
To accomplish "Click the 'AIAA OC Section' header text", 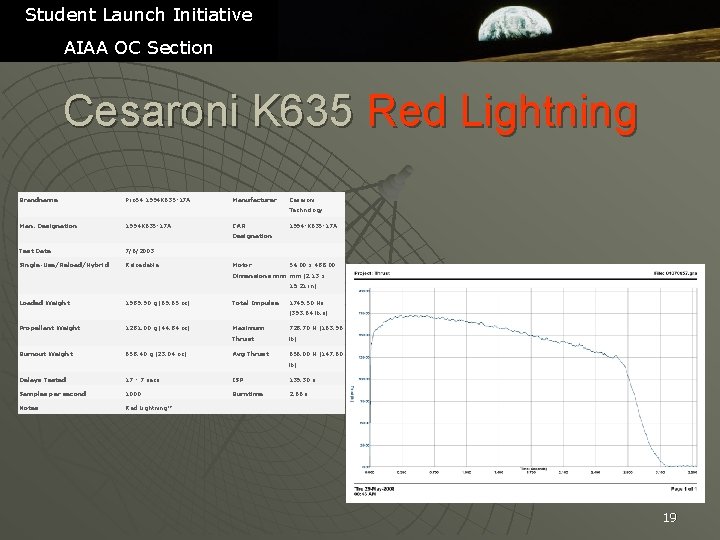I will (x=138, y=48).
